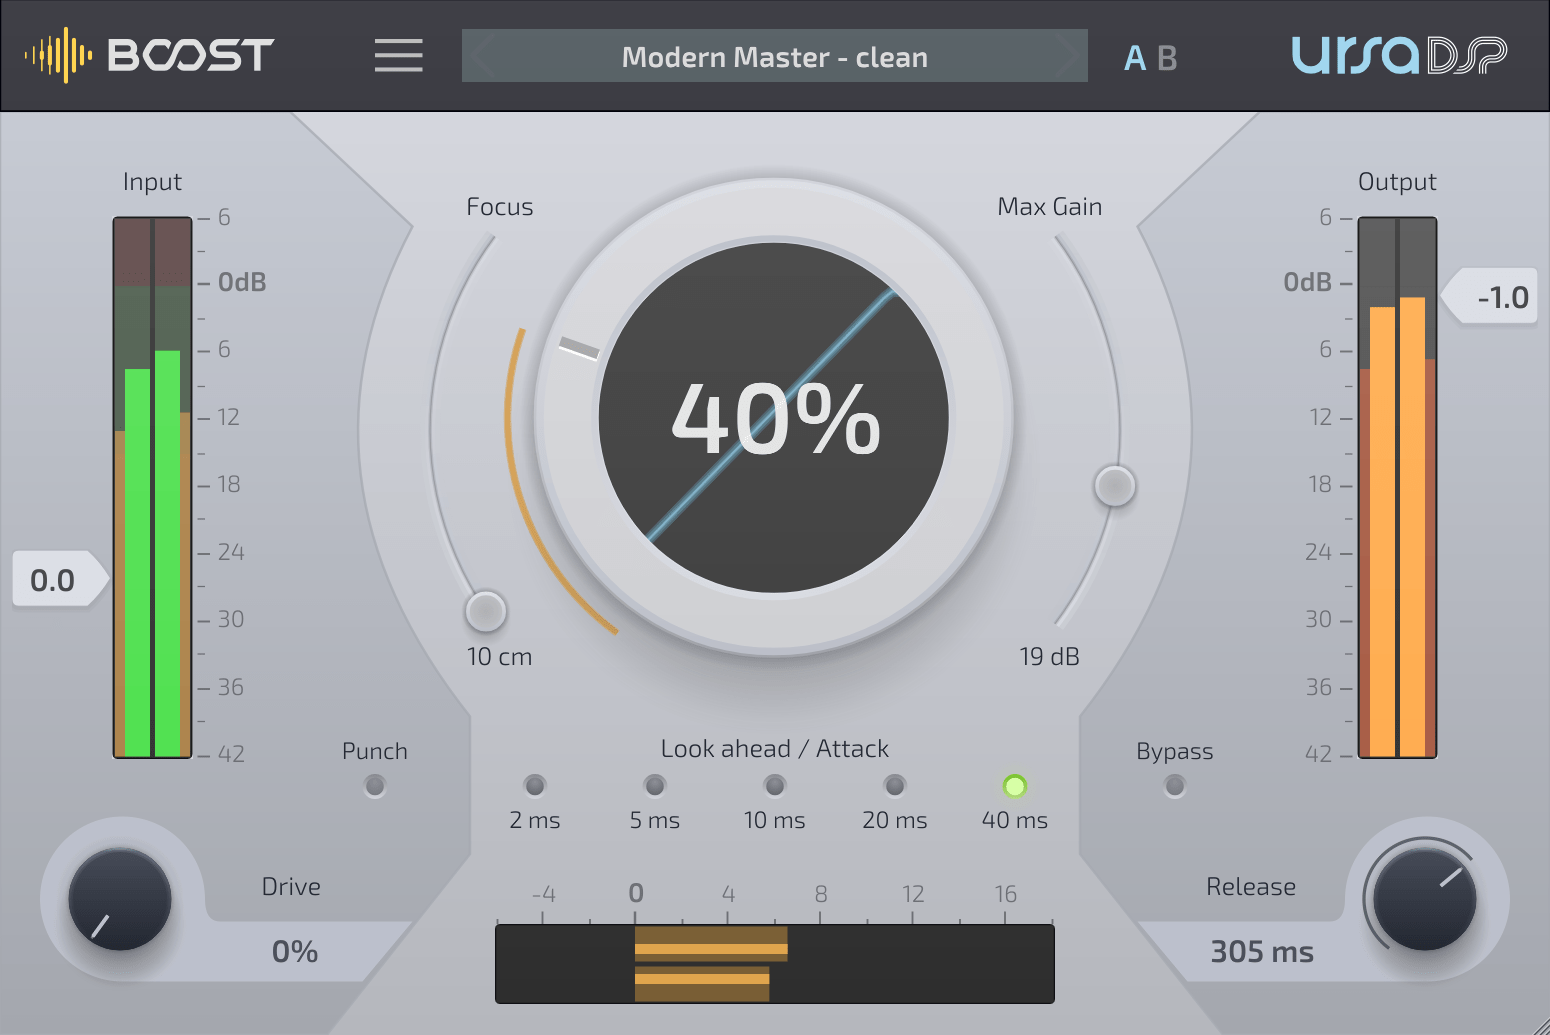
Task: Select 20 ms look ahead
Action: pos(895,785)
